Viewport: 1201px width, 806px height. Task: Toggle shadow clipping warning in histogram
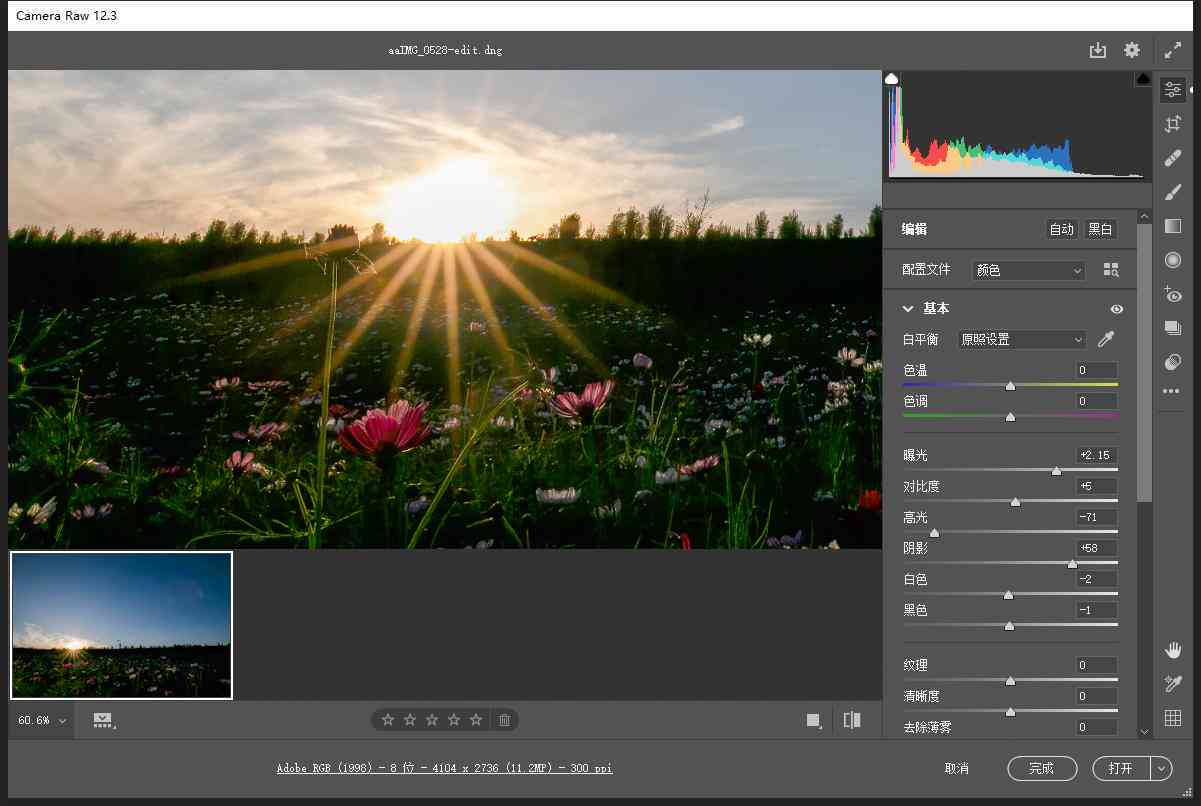892,79
